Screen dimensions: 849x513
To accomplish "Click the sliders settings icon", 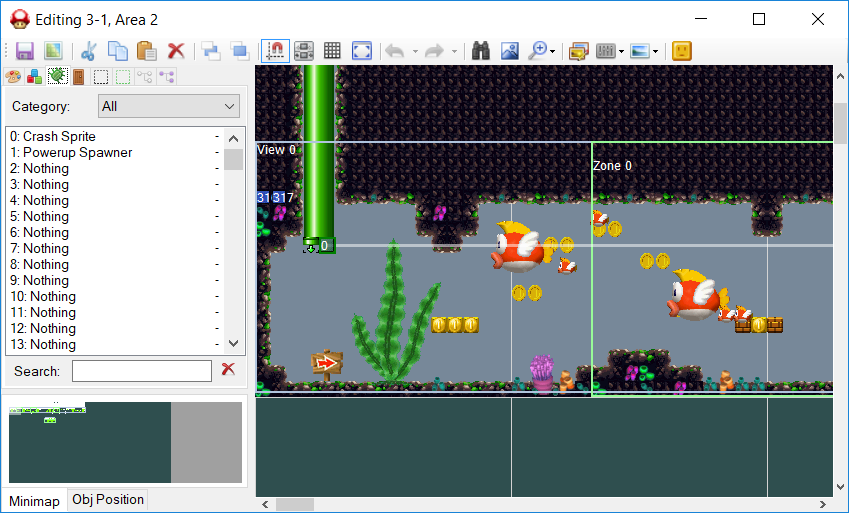I will click(606, 51).
